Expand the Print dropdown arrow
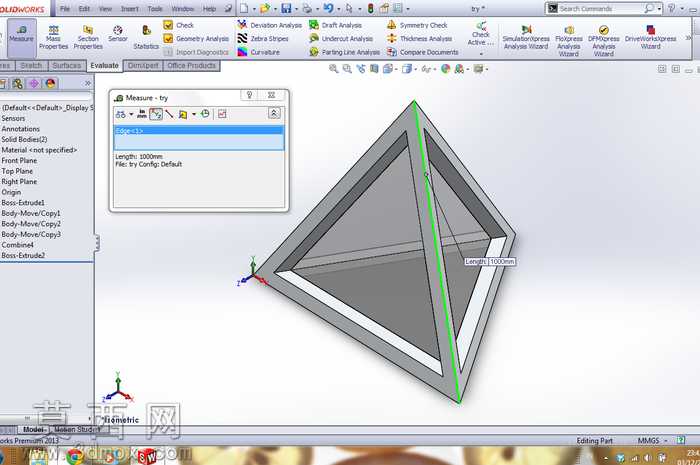 (x=317, y=9)
